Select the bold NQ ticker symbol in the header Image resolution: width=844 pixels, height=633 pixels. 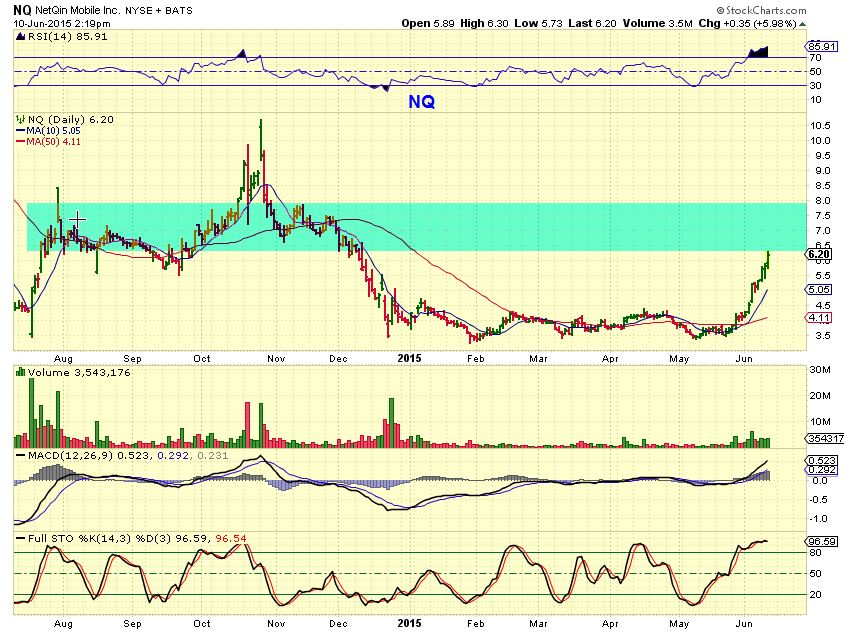pyautogui.click(x=22, y=10)
